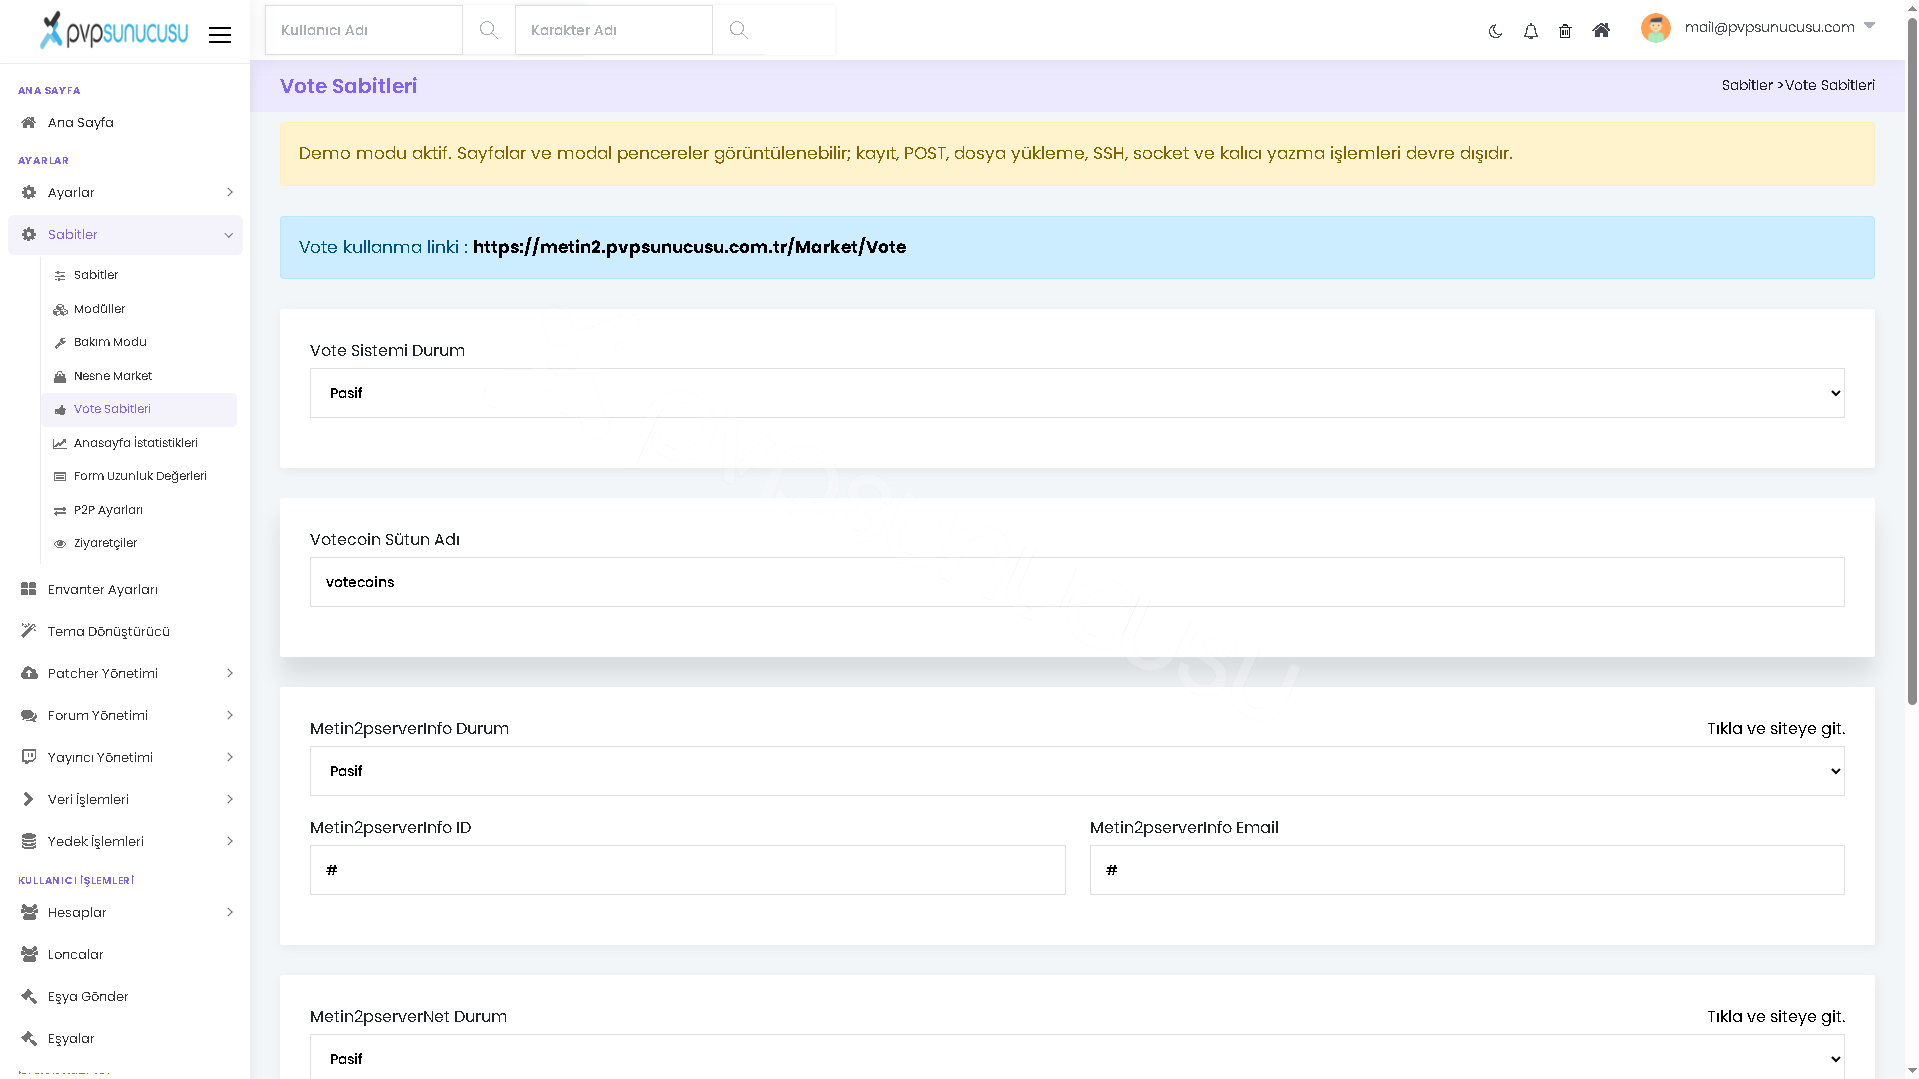Click the Votecoin Sütun Adı field
1919x1079 pixels.
click(1077, 582)
